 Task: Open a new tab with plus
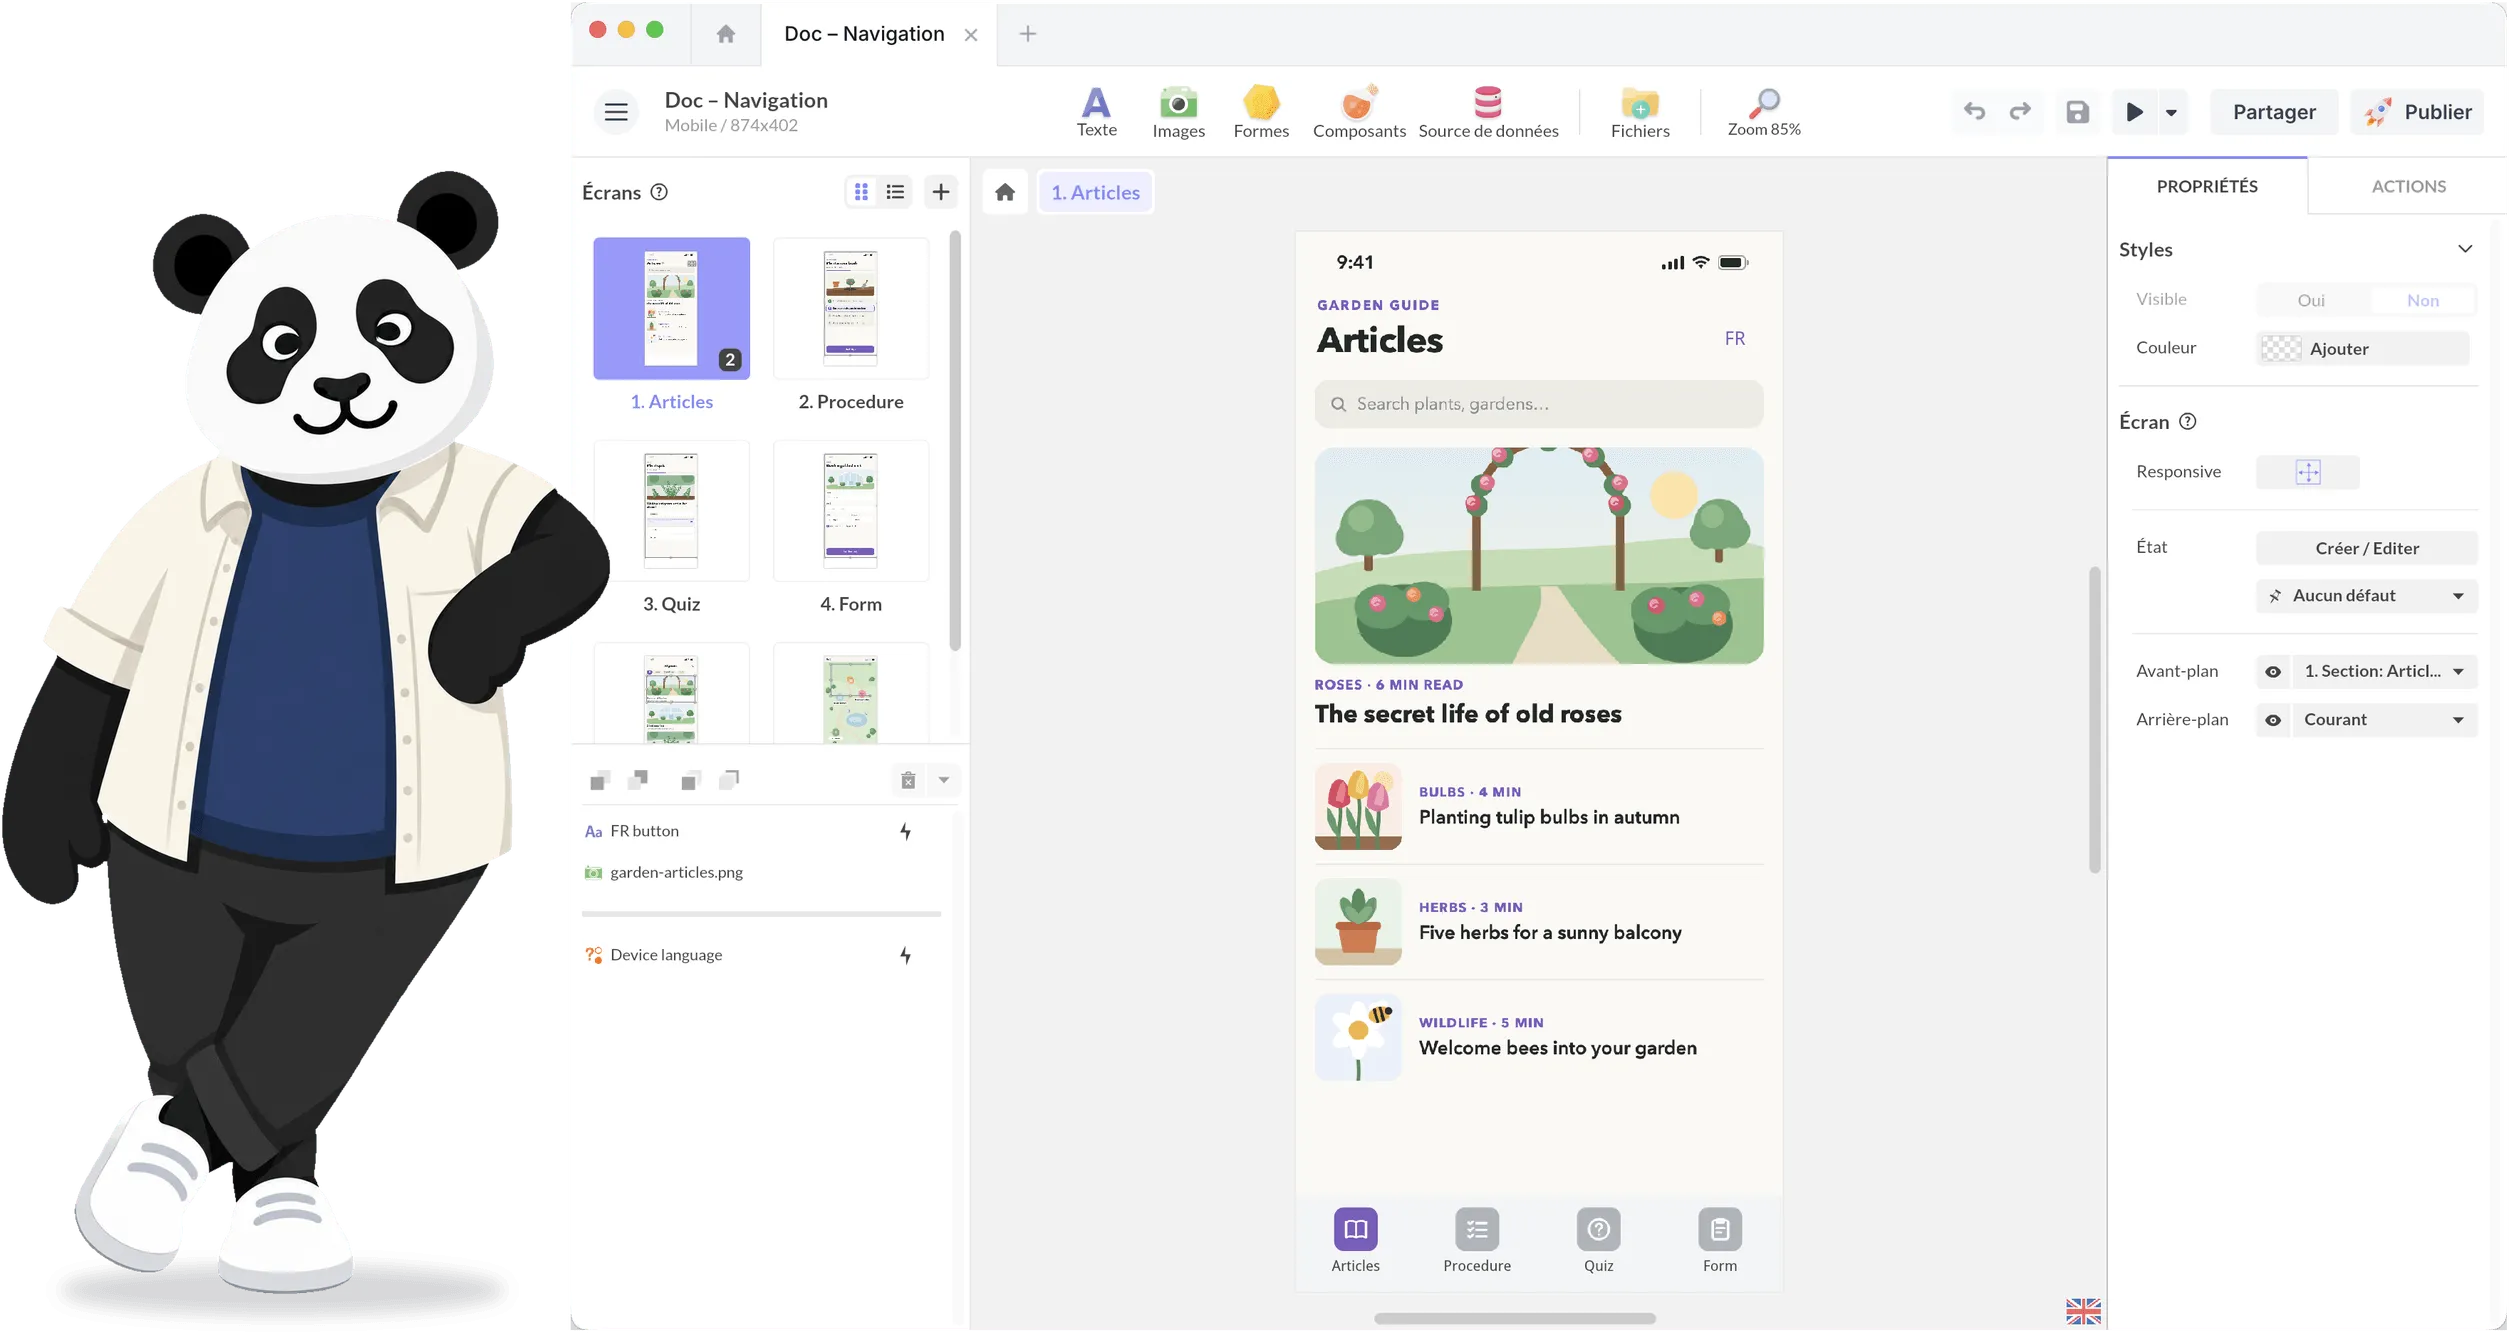coord(1026,34)
